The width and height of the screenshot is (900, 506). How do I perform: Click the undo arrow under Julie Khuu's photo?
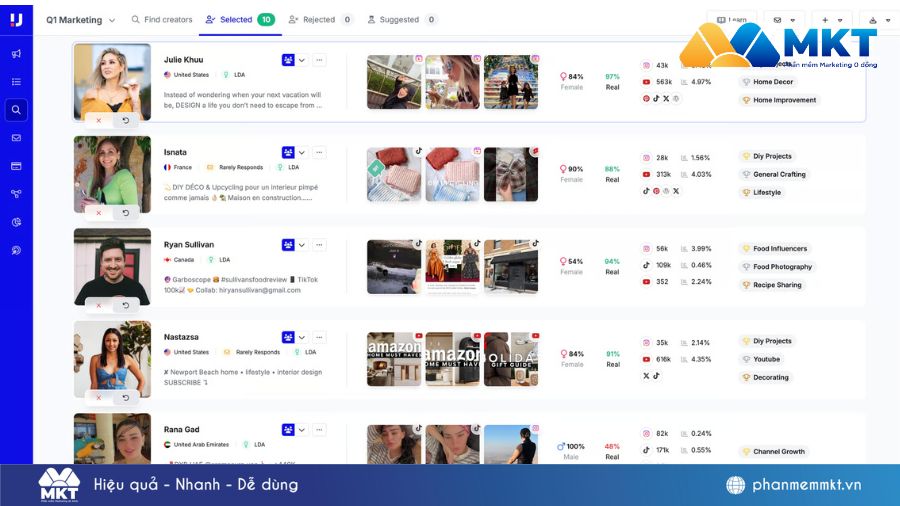pos(125,120)
